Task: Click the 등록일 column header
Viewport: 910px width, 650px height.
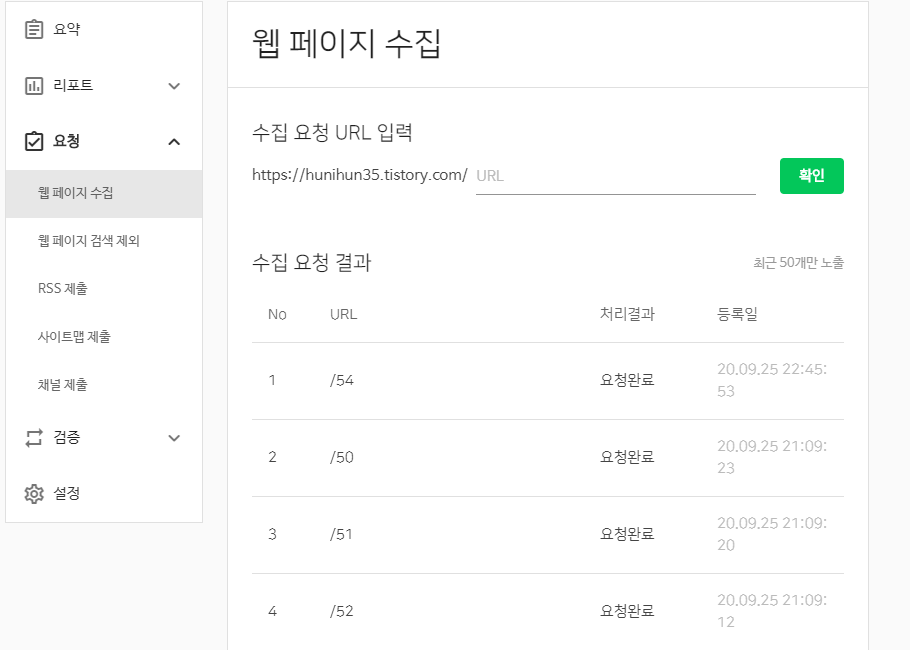Action: (x=738, y=314)
